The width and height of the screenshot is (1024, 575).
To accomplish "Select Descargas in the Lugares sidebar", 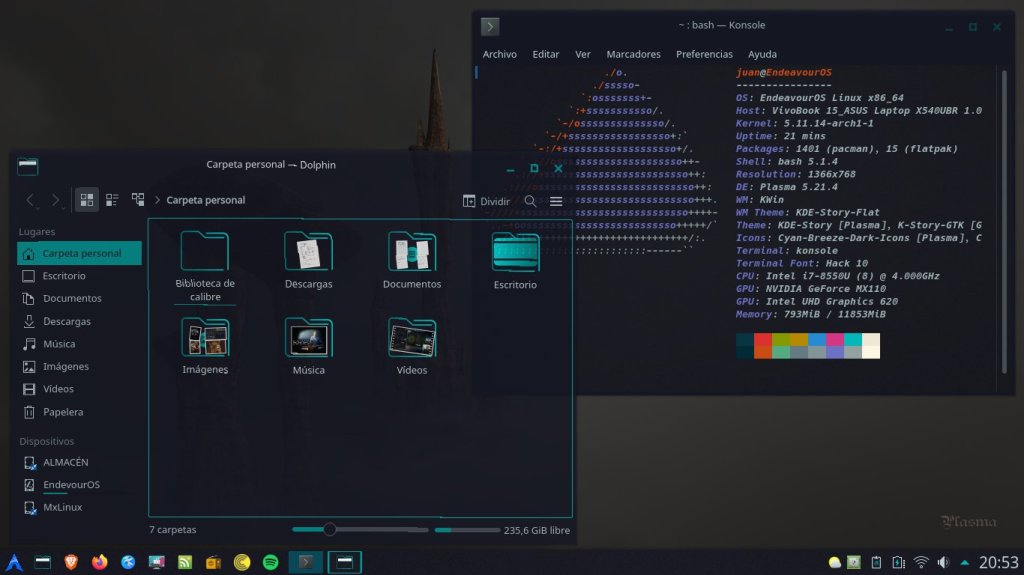I will click(x=66, y=321).
